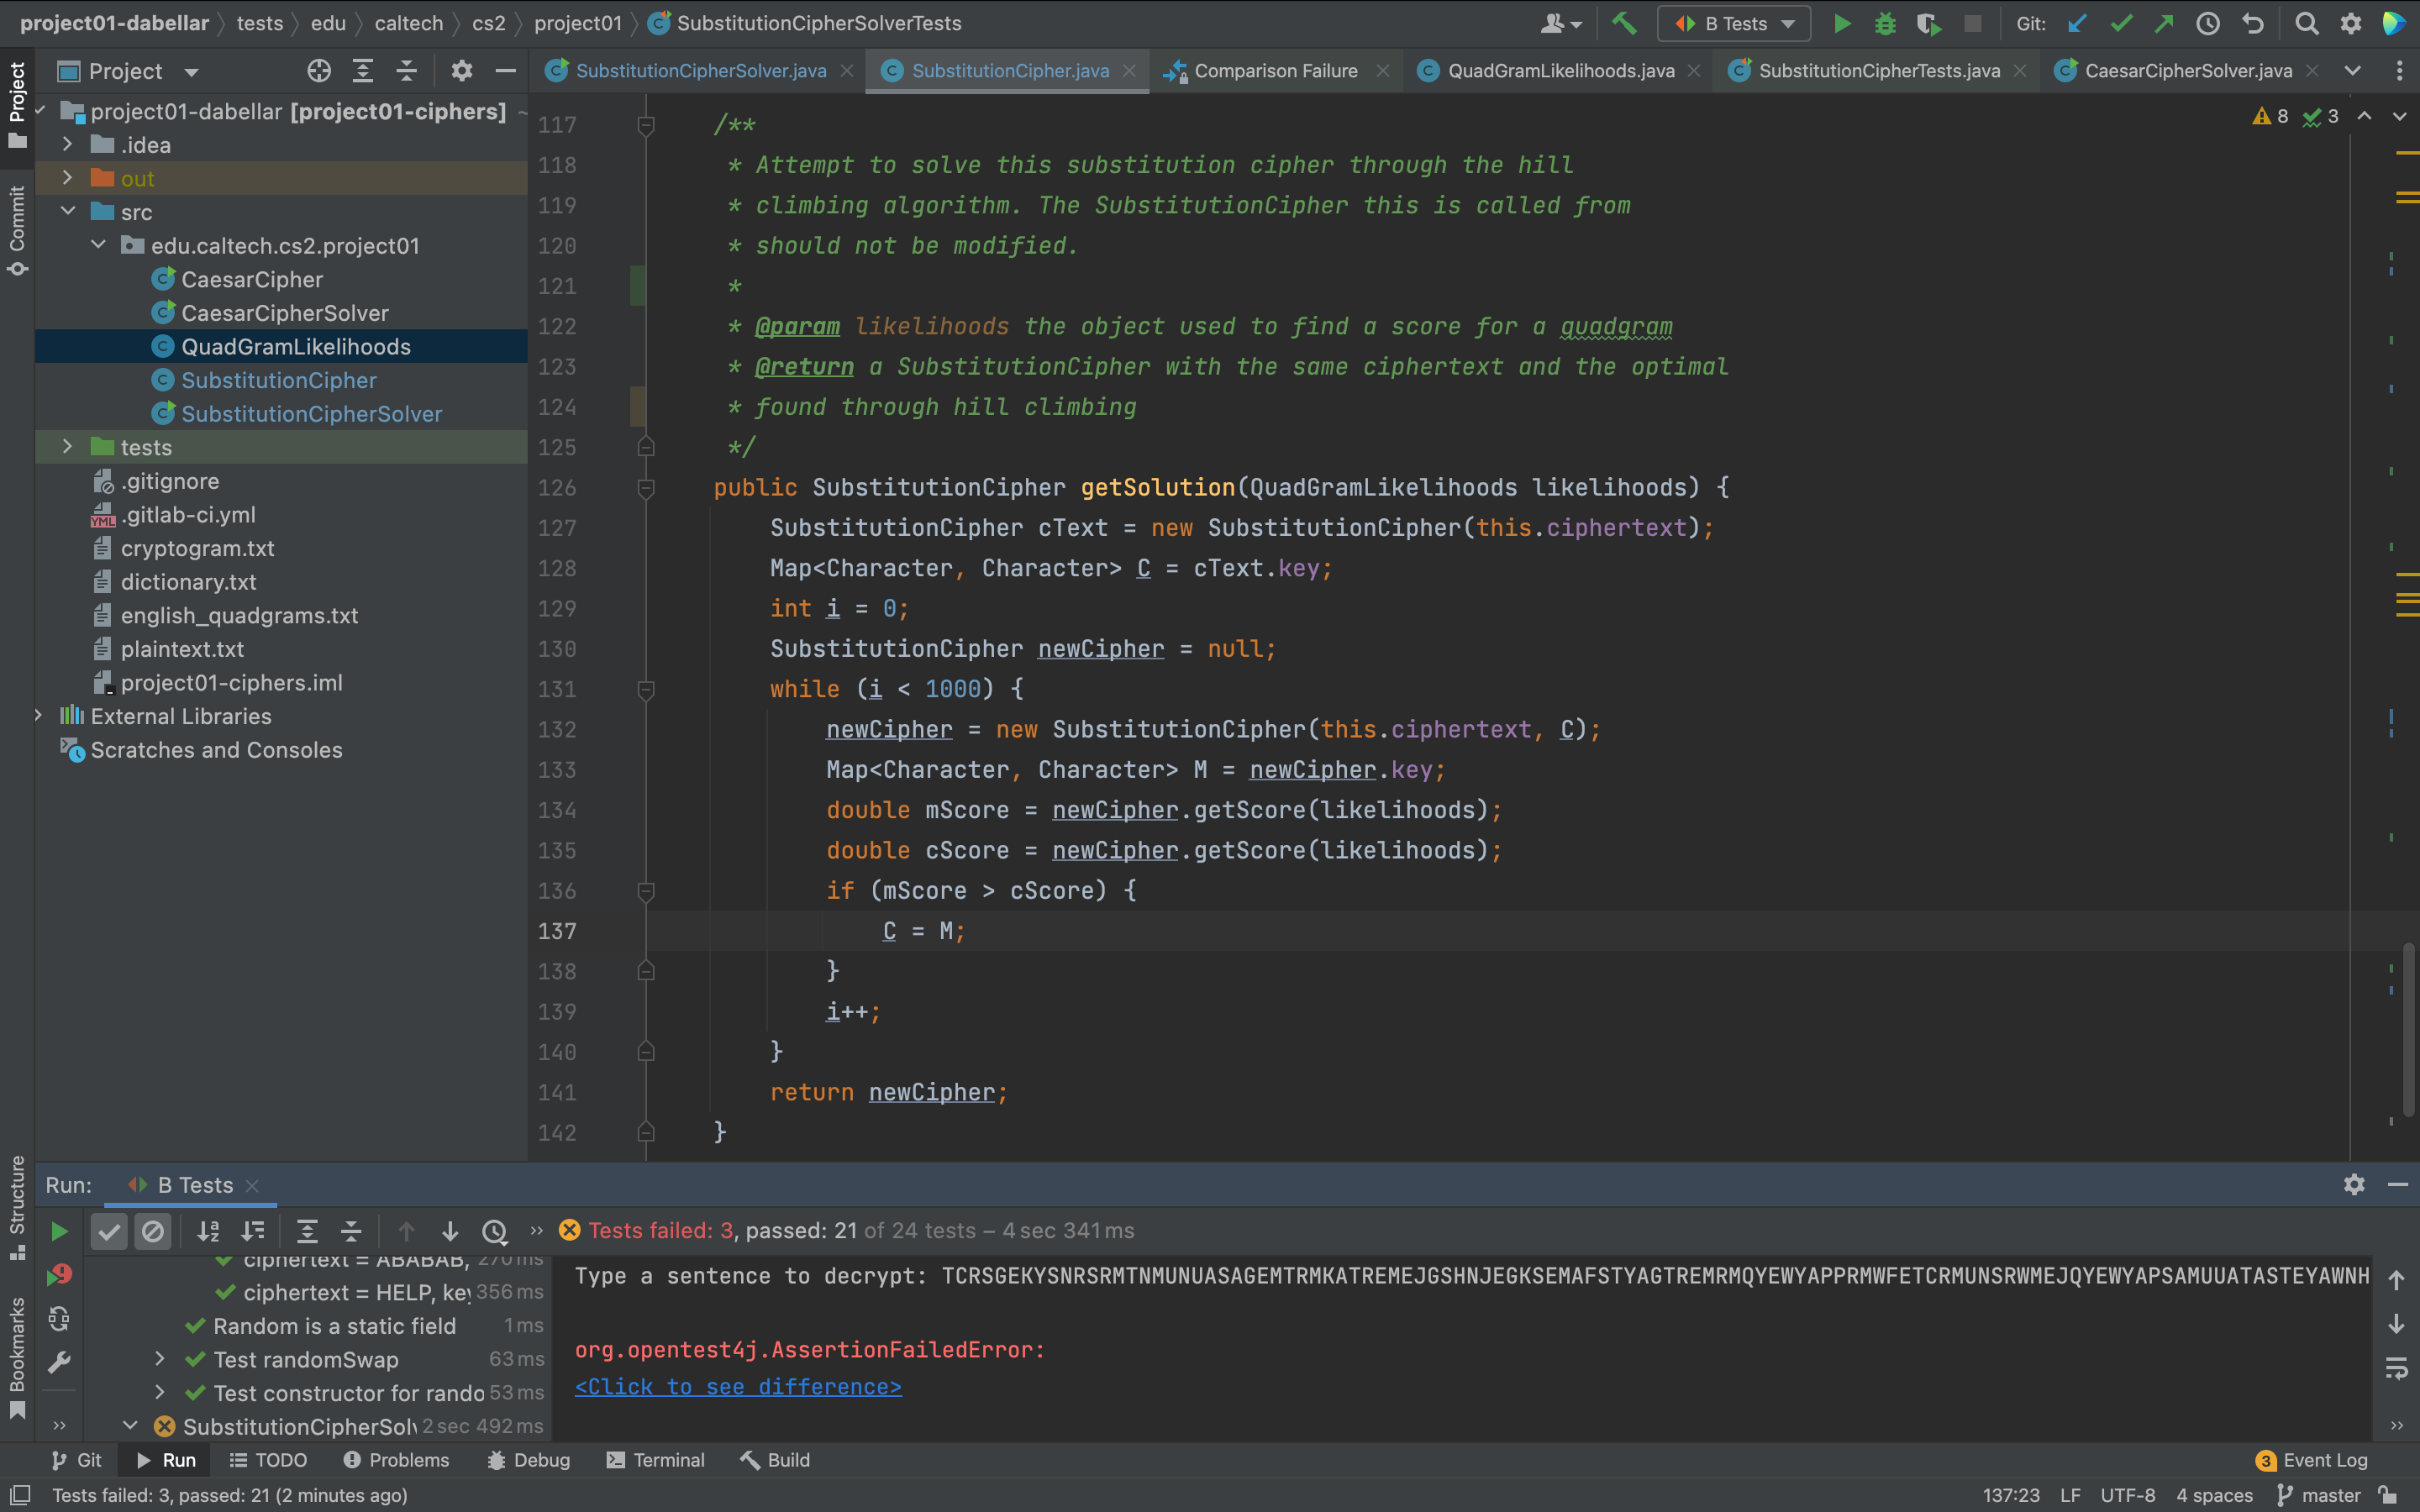Click Git update project arrow icon
Viewport: 2420px width, 1512px height.
pos(2077,23)
